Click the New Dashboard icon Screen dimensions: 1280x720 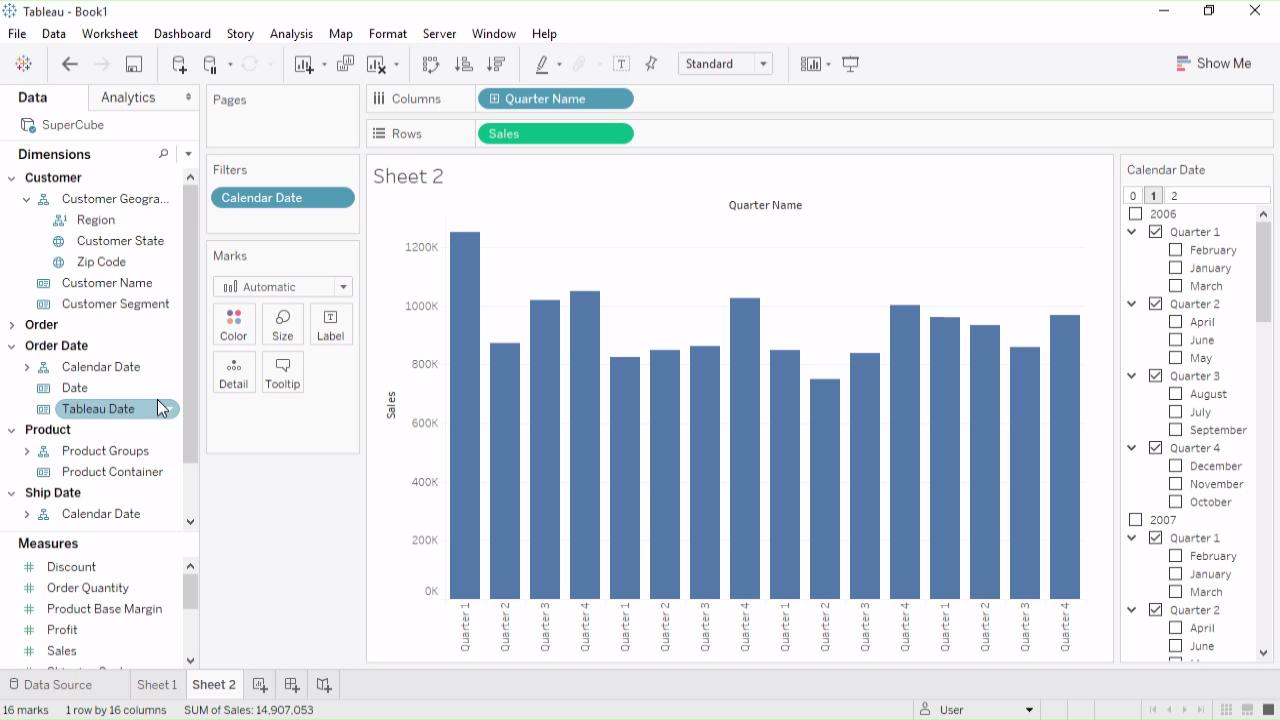click(x=292, y=685)
